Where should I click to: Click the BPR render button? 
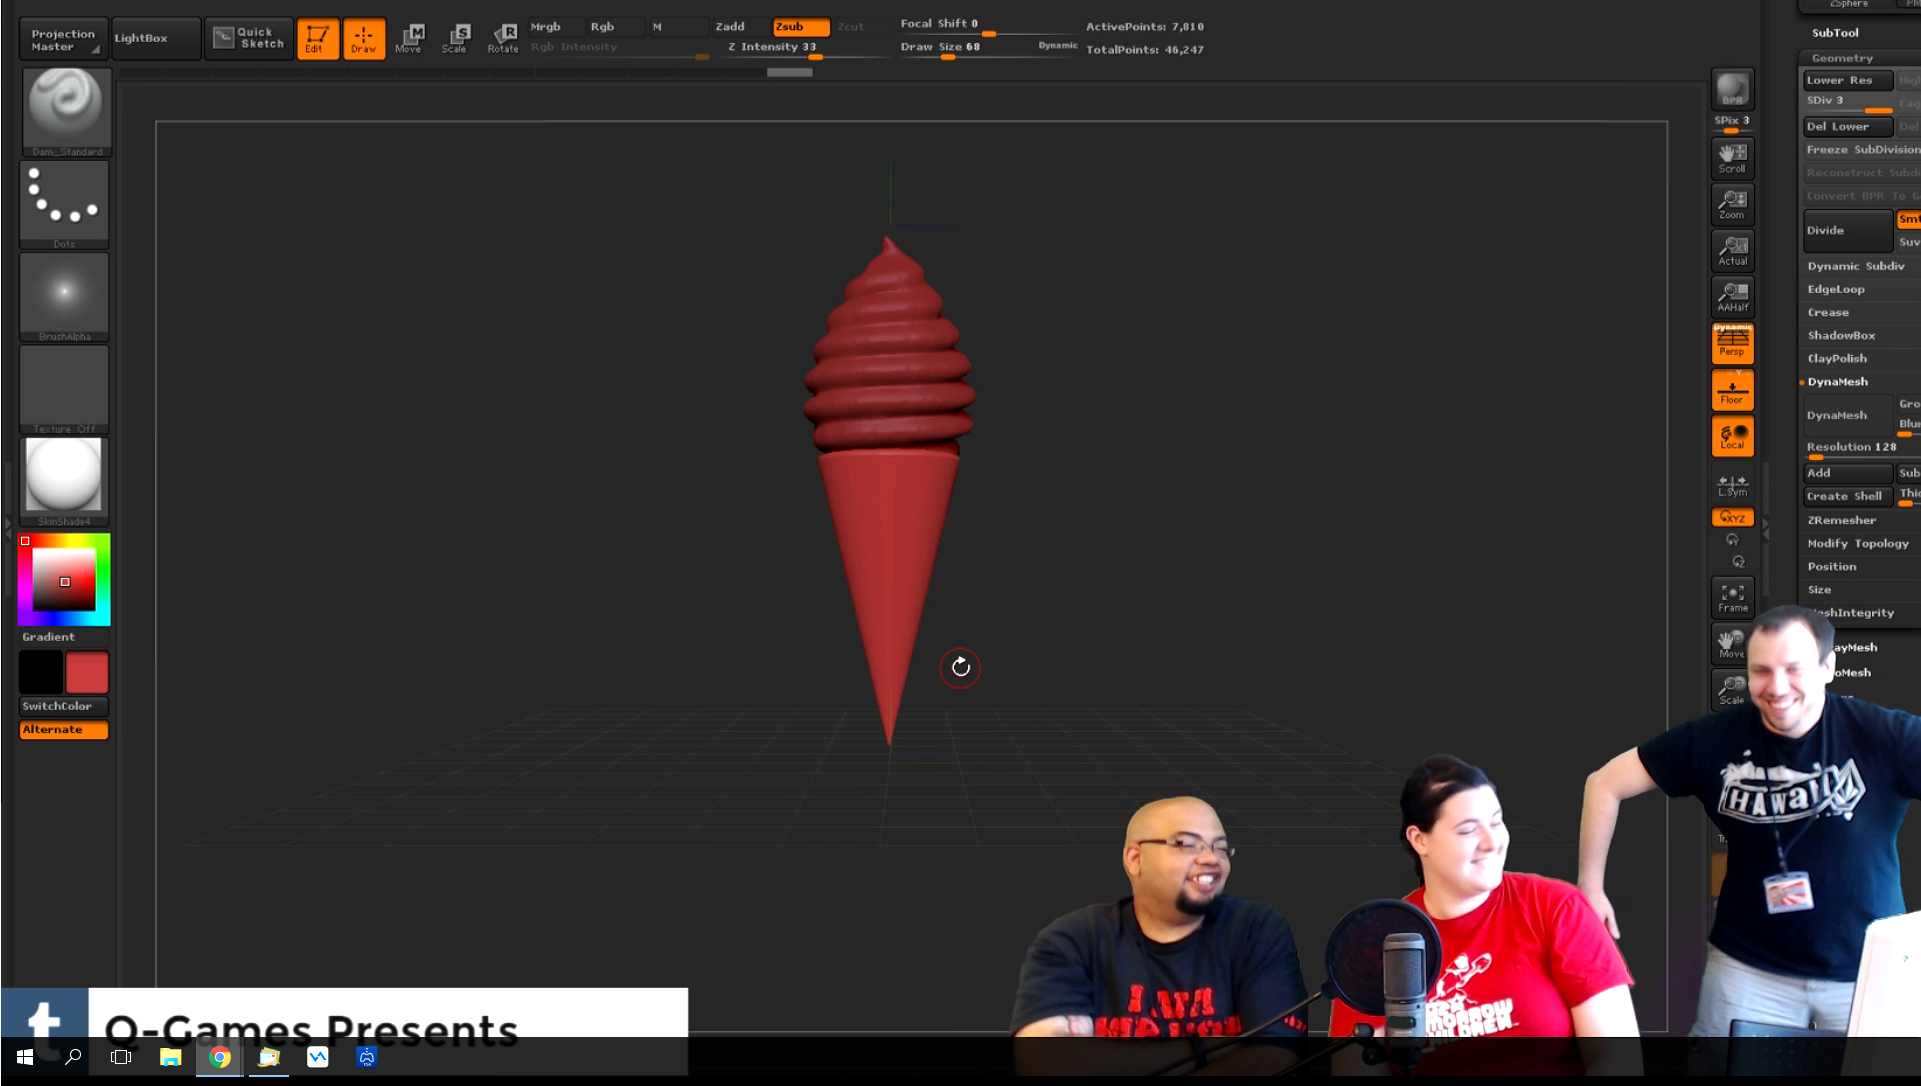click(1732, 89)
